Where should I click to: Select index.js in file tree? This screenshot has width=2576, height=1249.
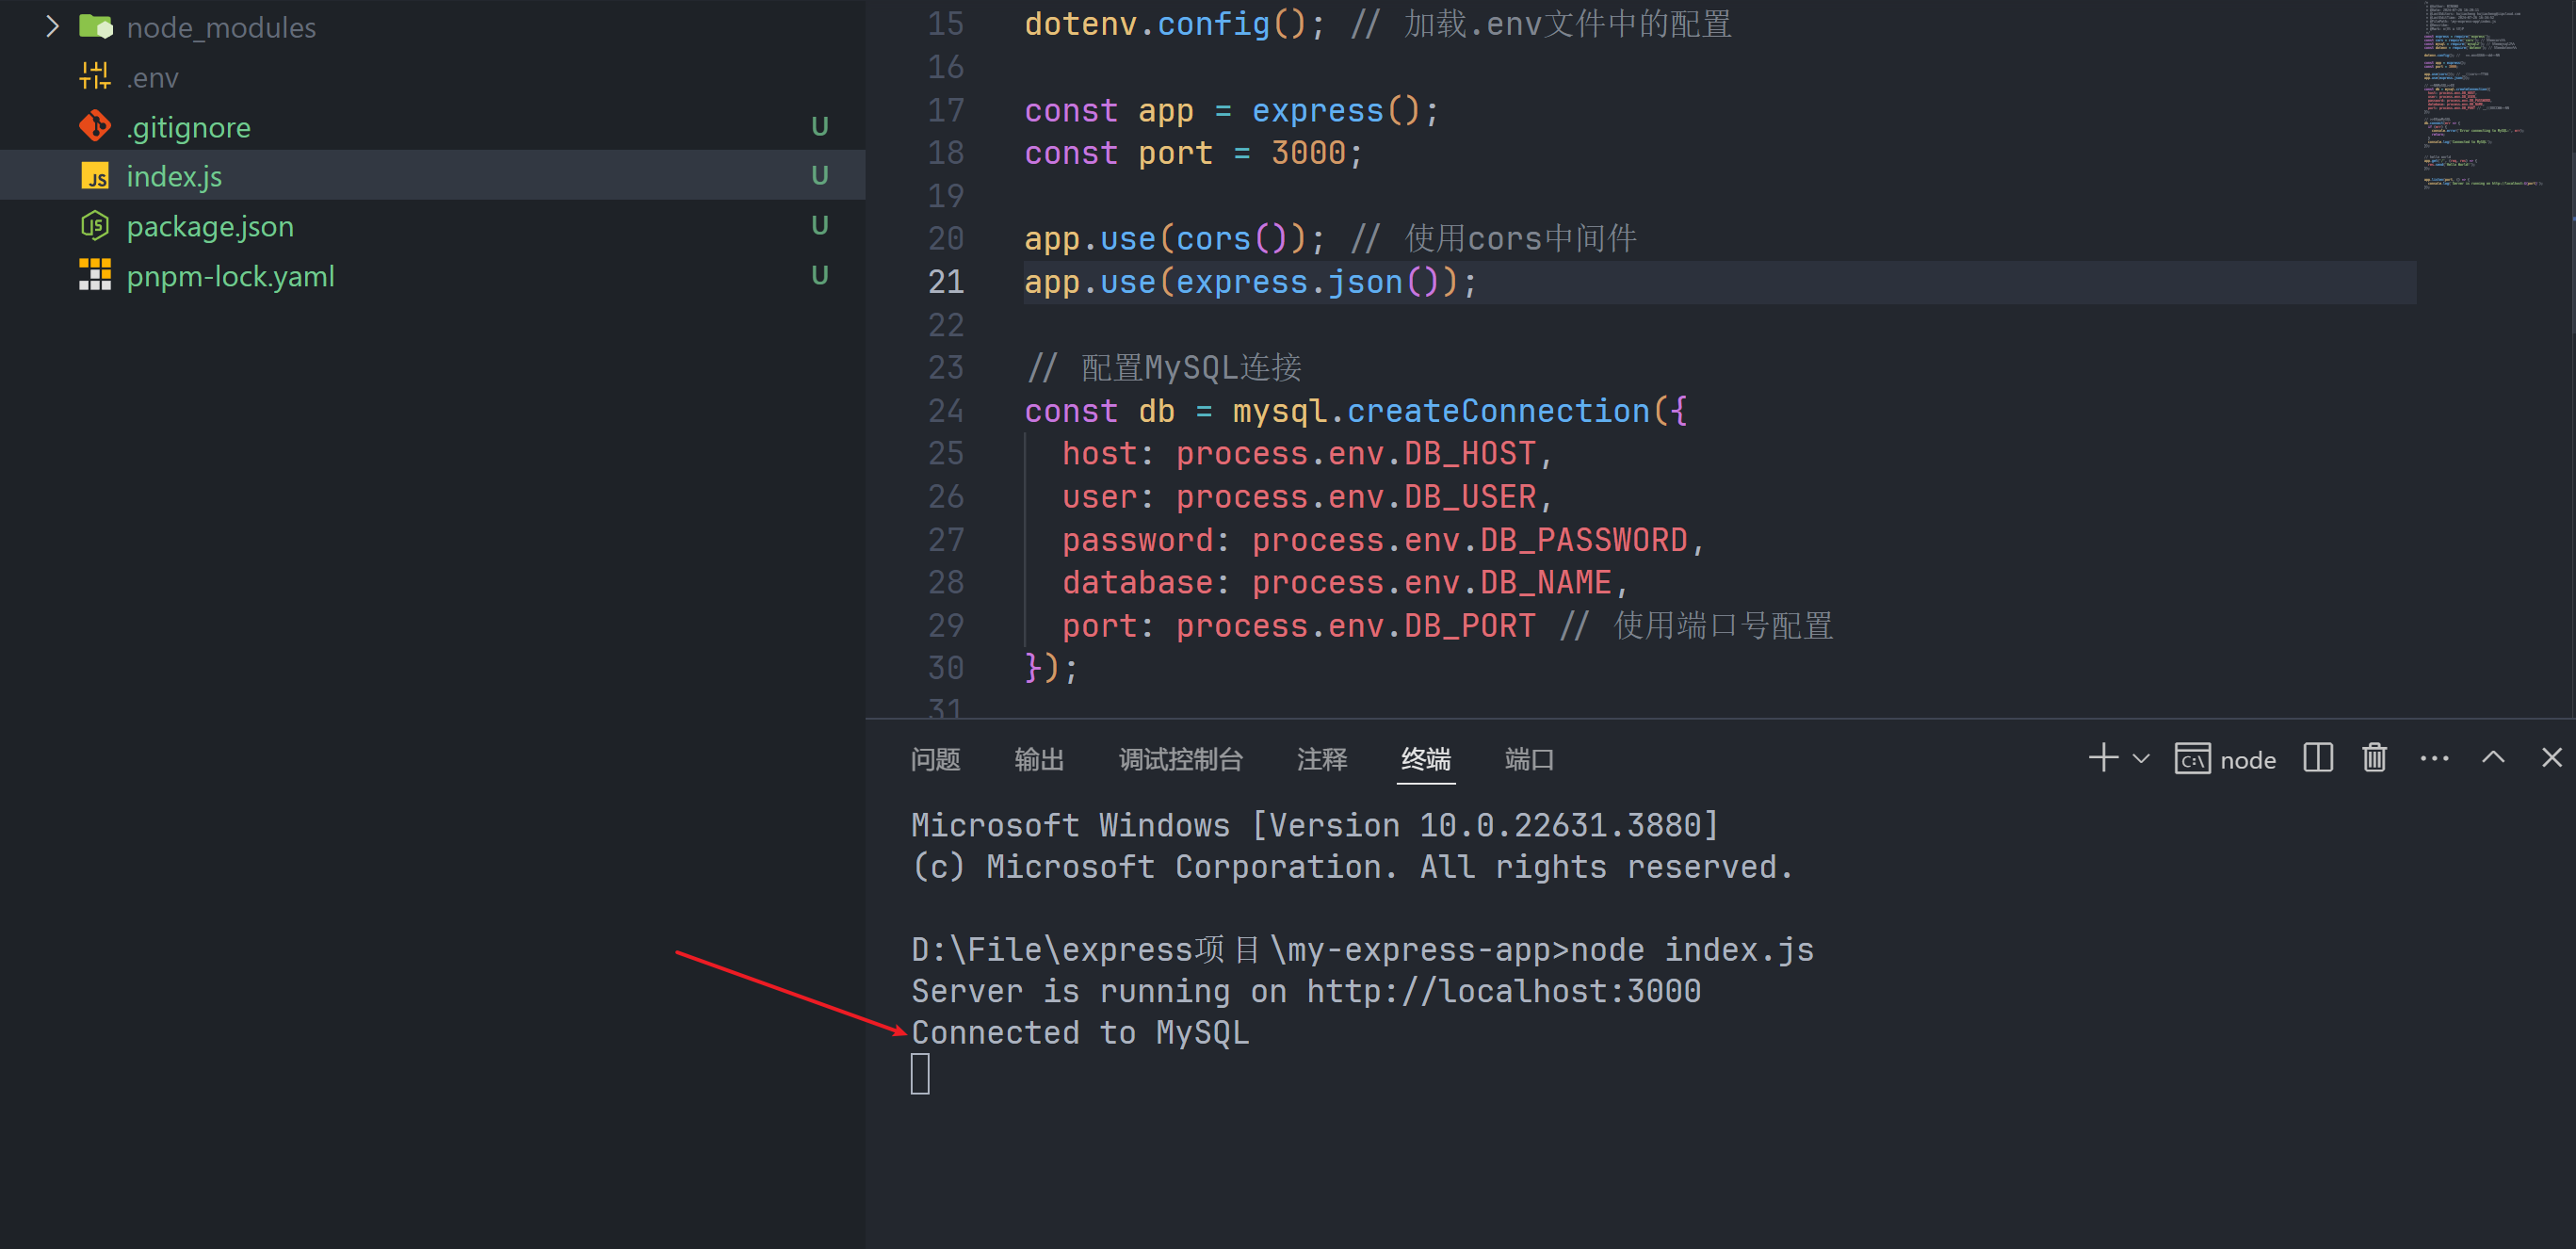click(x=174, y=176)
